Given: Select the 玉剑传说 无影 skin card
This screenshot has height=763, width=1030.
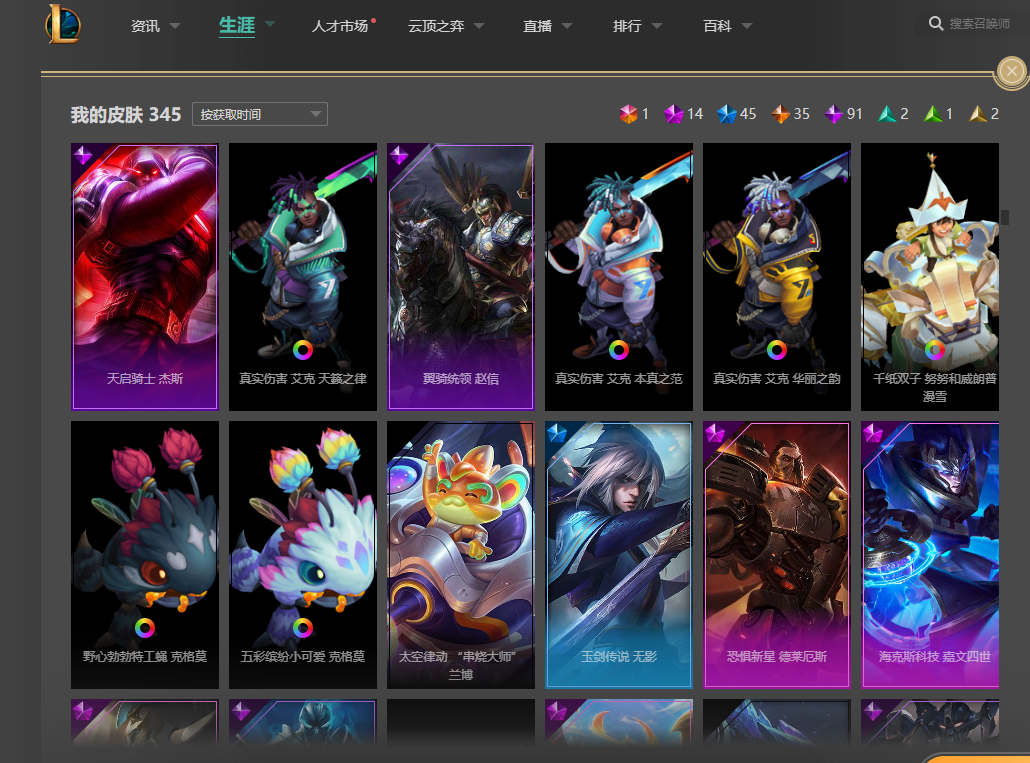Looking at the screenshot, I should pyautogui.click(x=619, y=555).
